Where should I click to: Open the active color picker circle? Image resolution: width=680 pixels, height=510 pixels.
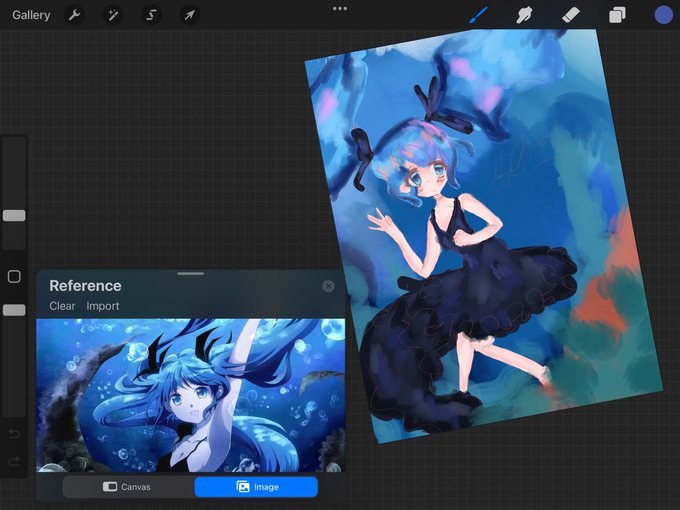(x=664, y=15)
